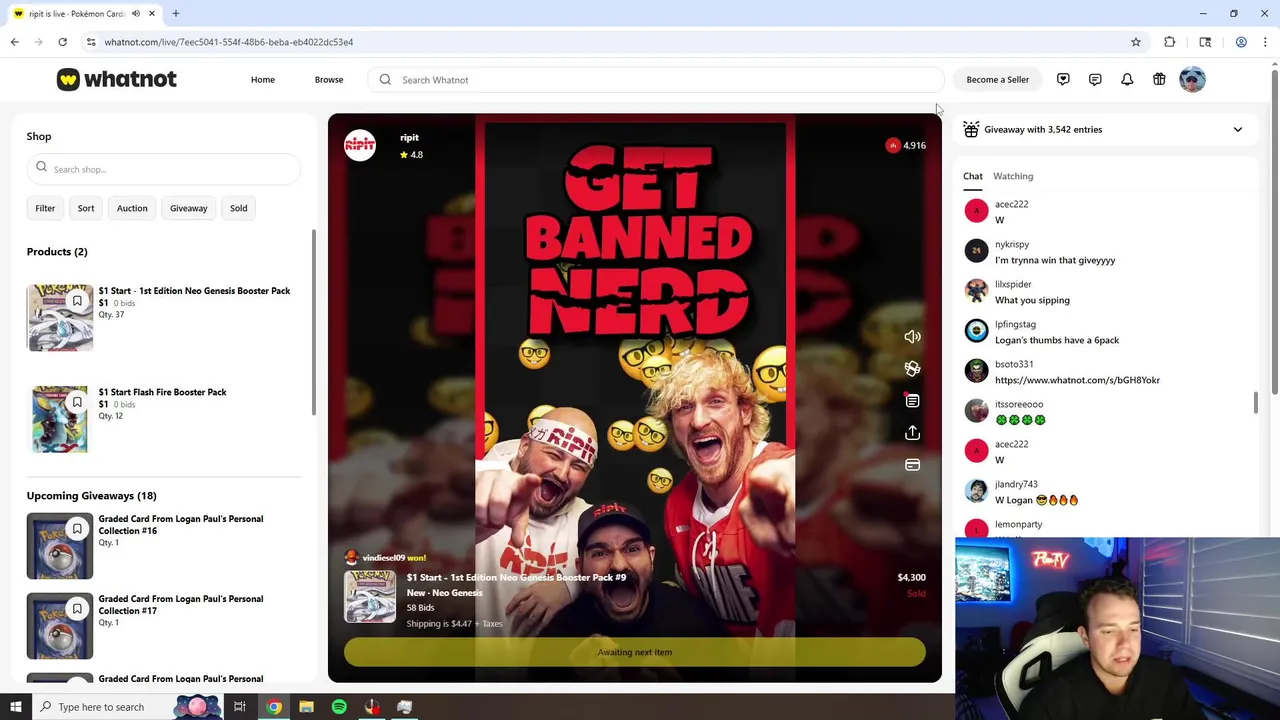
Task: Reload the page in Chrome
Action: 62,42
